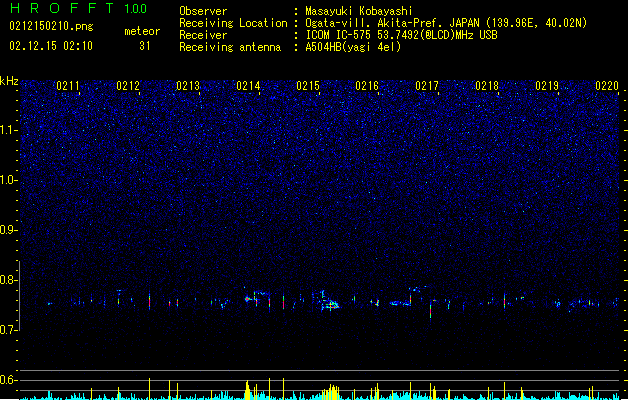Select the Ogata-vill. Akita-Pref. JAPAN location text
Screen dimensions: 629x400
pyautogui.click(x=446, y=23)
